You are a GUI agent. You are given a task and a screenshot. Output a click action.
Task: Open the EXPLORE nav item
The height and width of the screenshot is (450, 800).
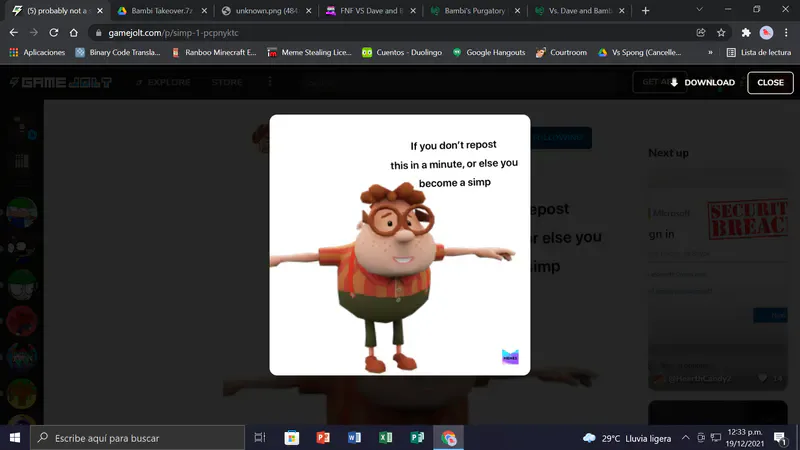point(163,82)
